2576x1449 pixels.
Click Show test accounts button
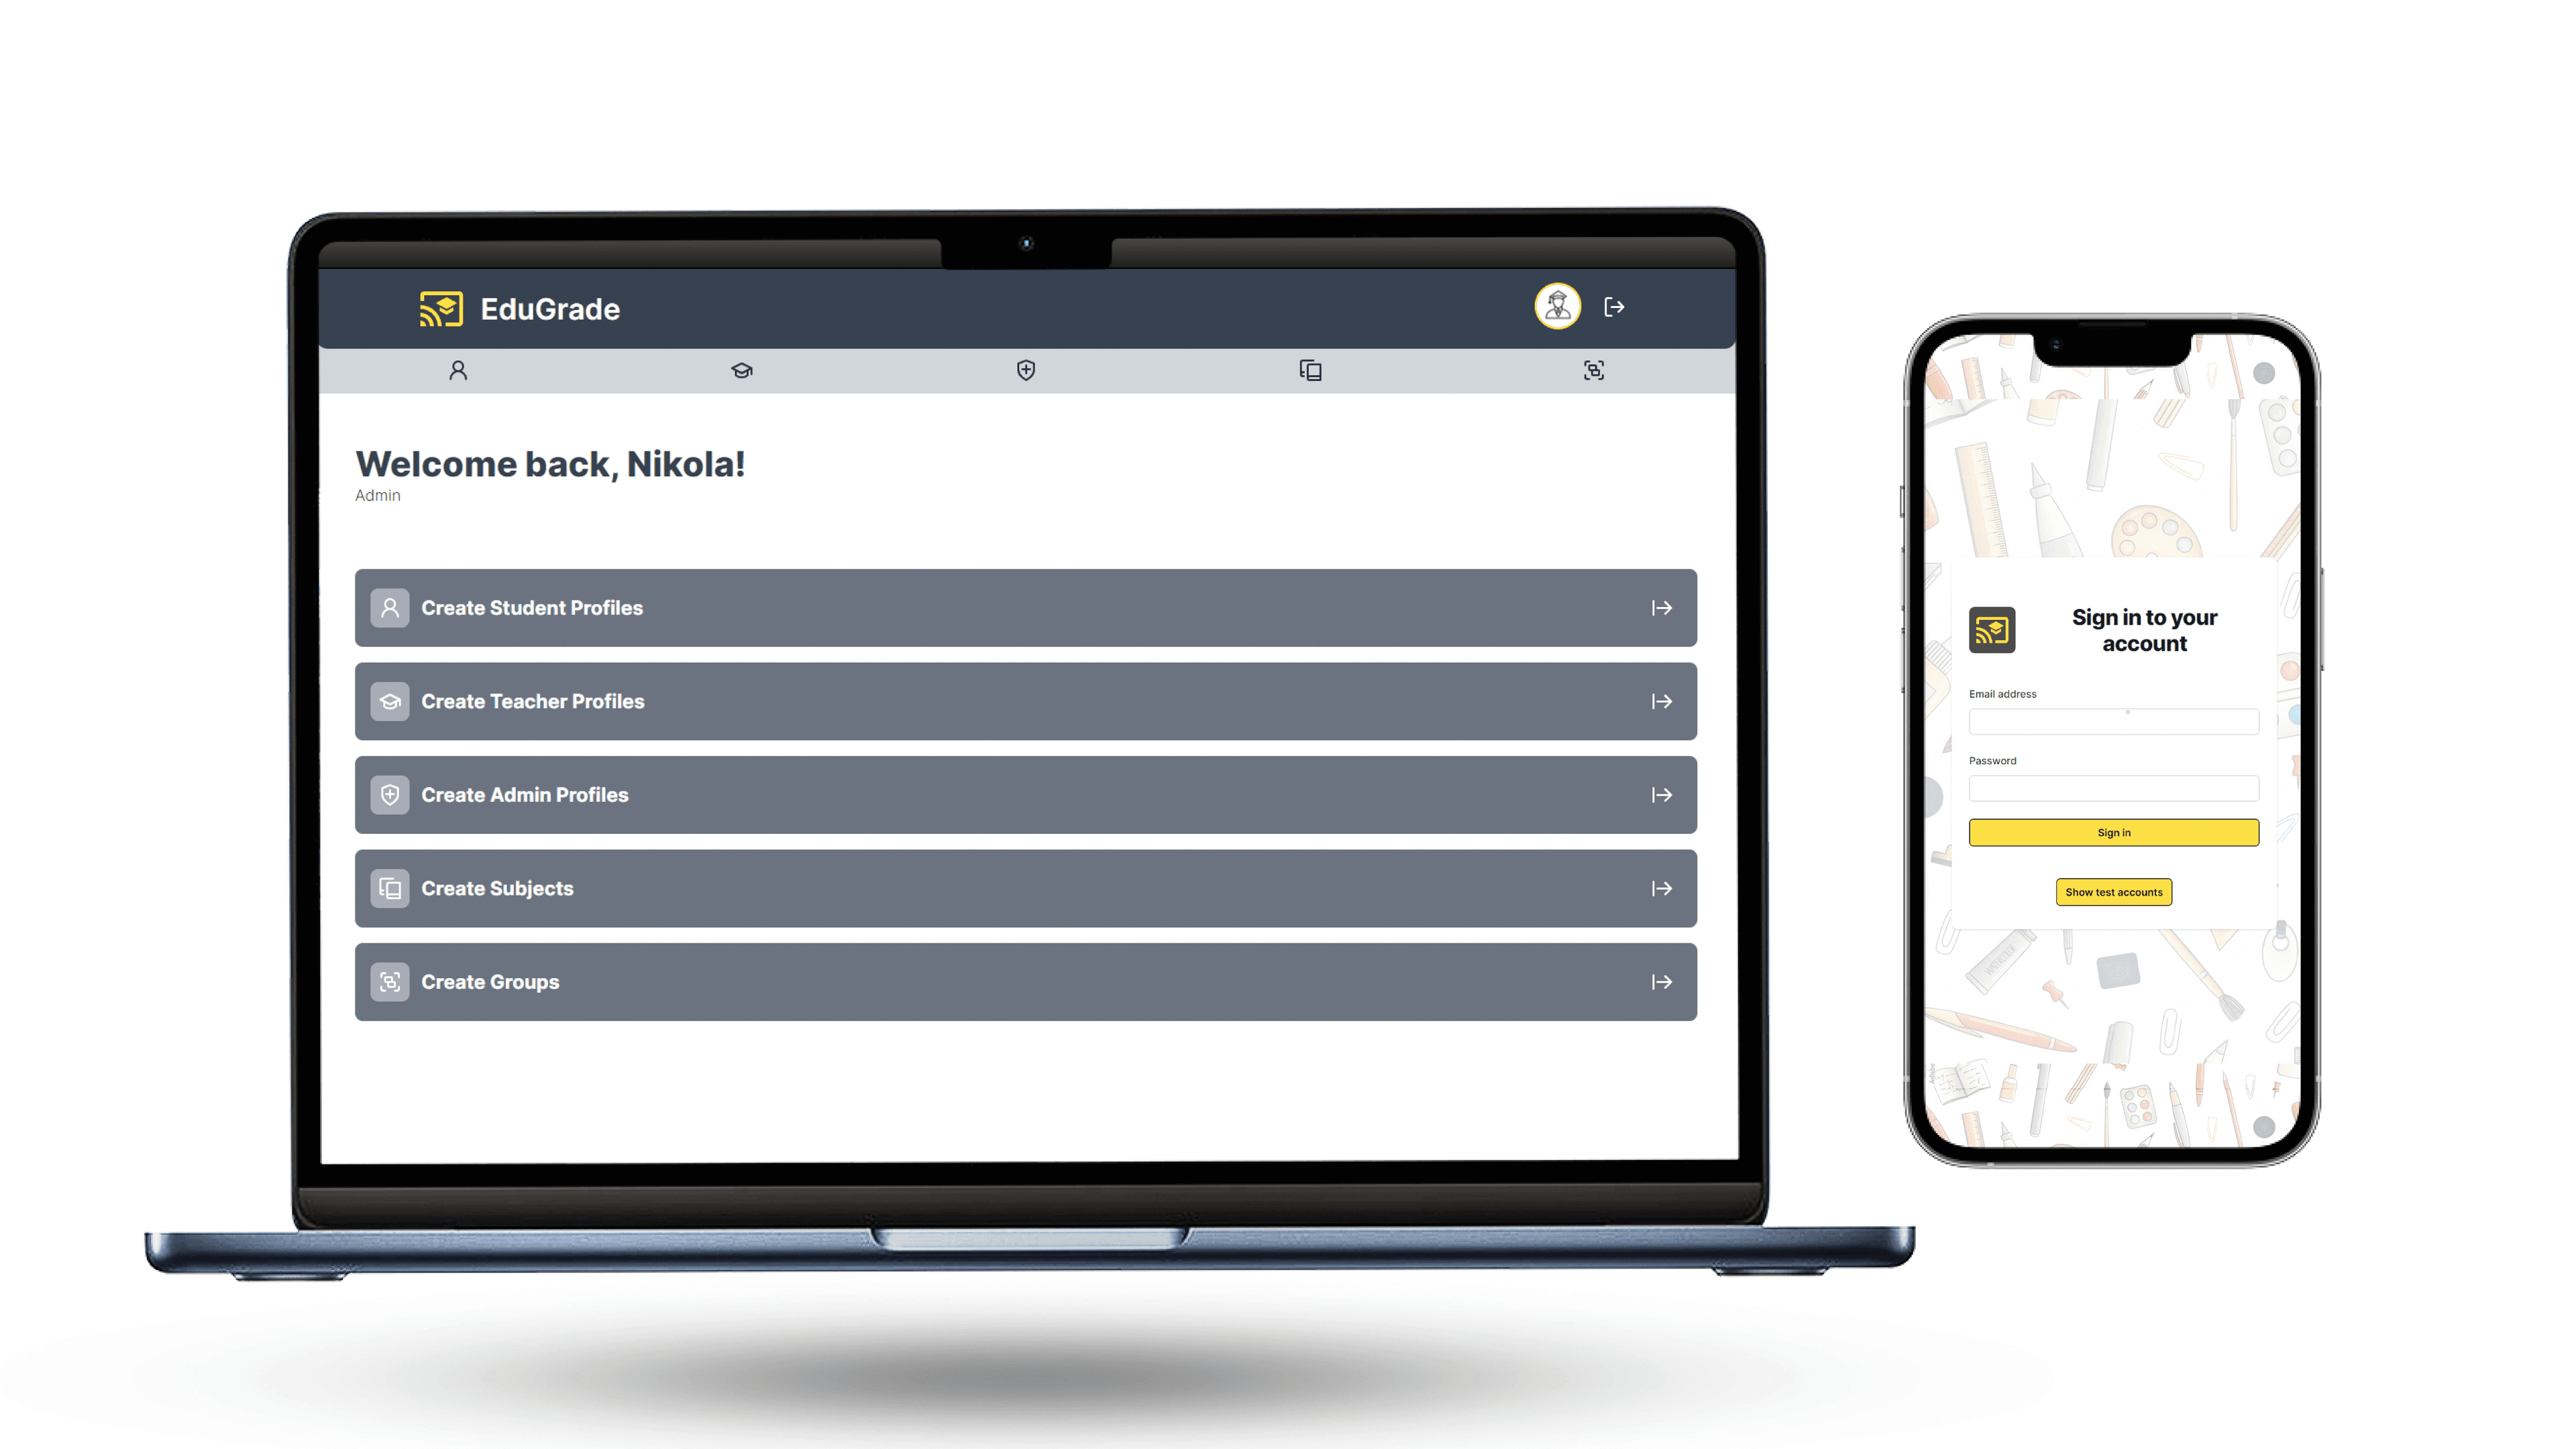coord(2112,892)
